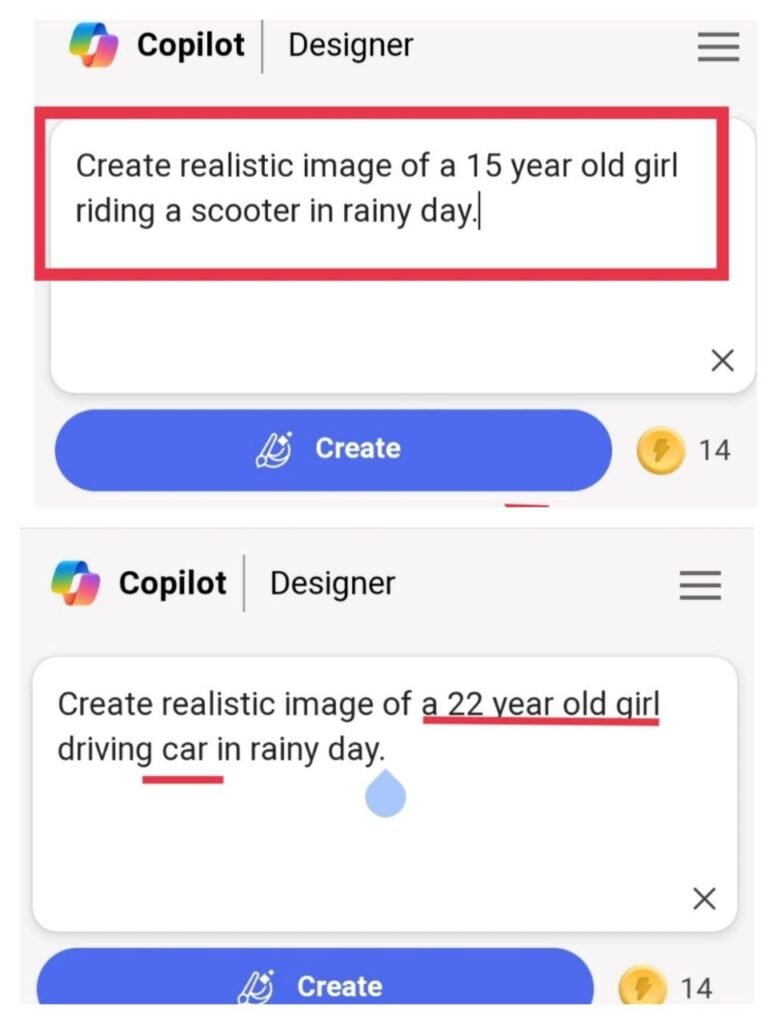Click the lightning boost coin next to 14
Viewport: 777px width, 1024px height.
pos(663,451)
